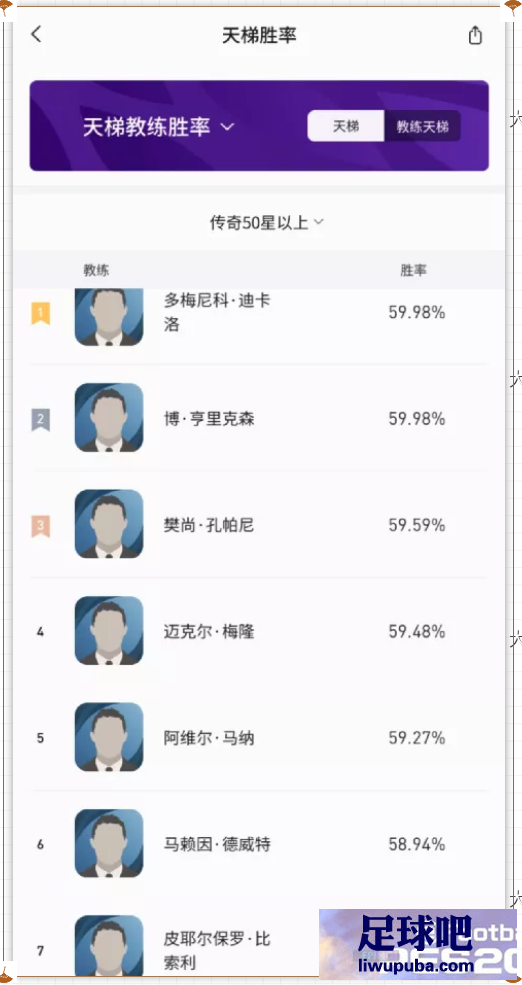
Task: Click the 天梯教练胜率 title text
Action: click(146, 126)
